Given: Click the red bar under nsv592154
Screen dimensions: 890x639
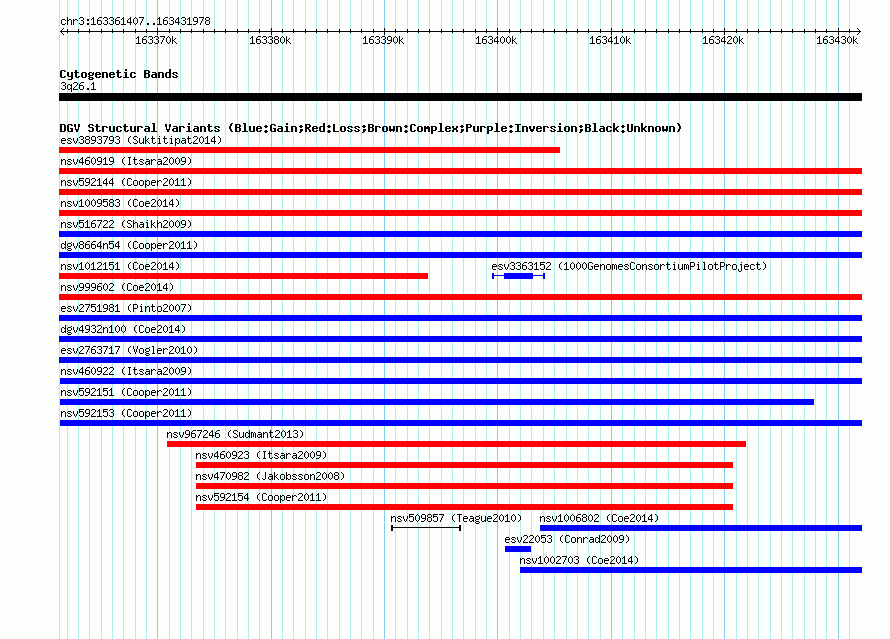Looking at the screenshot, I should (464, 507).
